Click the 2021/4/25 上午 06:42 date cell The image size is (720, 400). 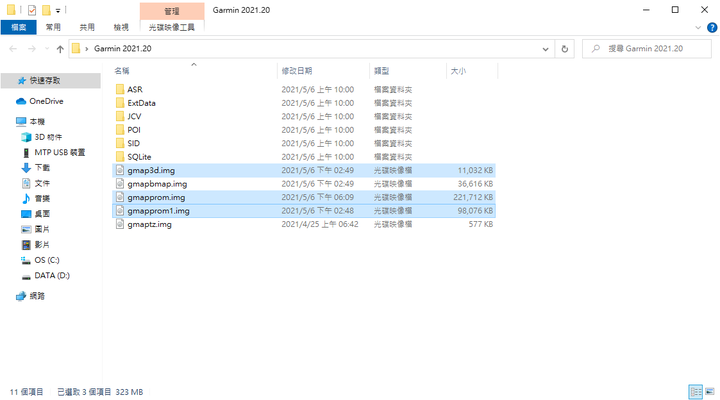click(x=320, y=224)
